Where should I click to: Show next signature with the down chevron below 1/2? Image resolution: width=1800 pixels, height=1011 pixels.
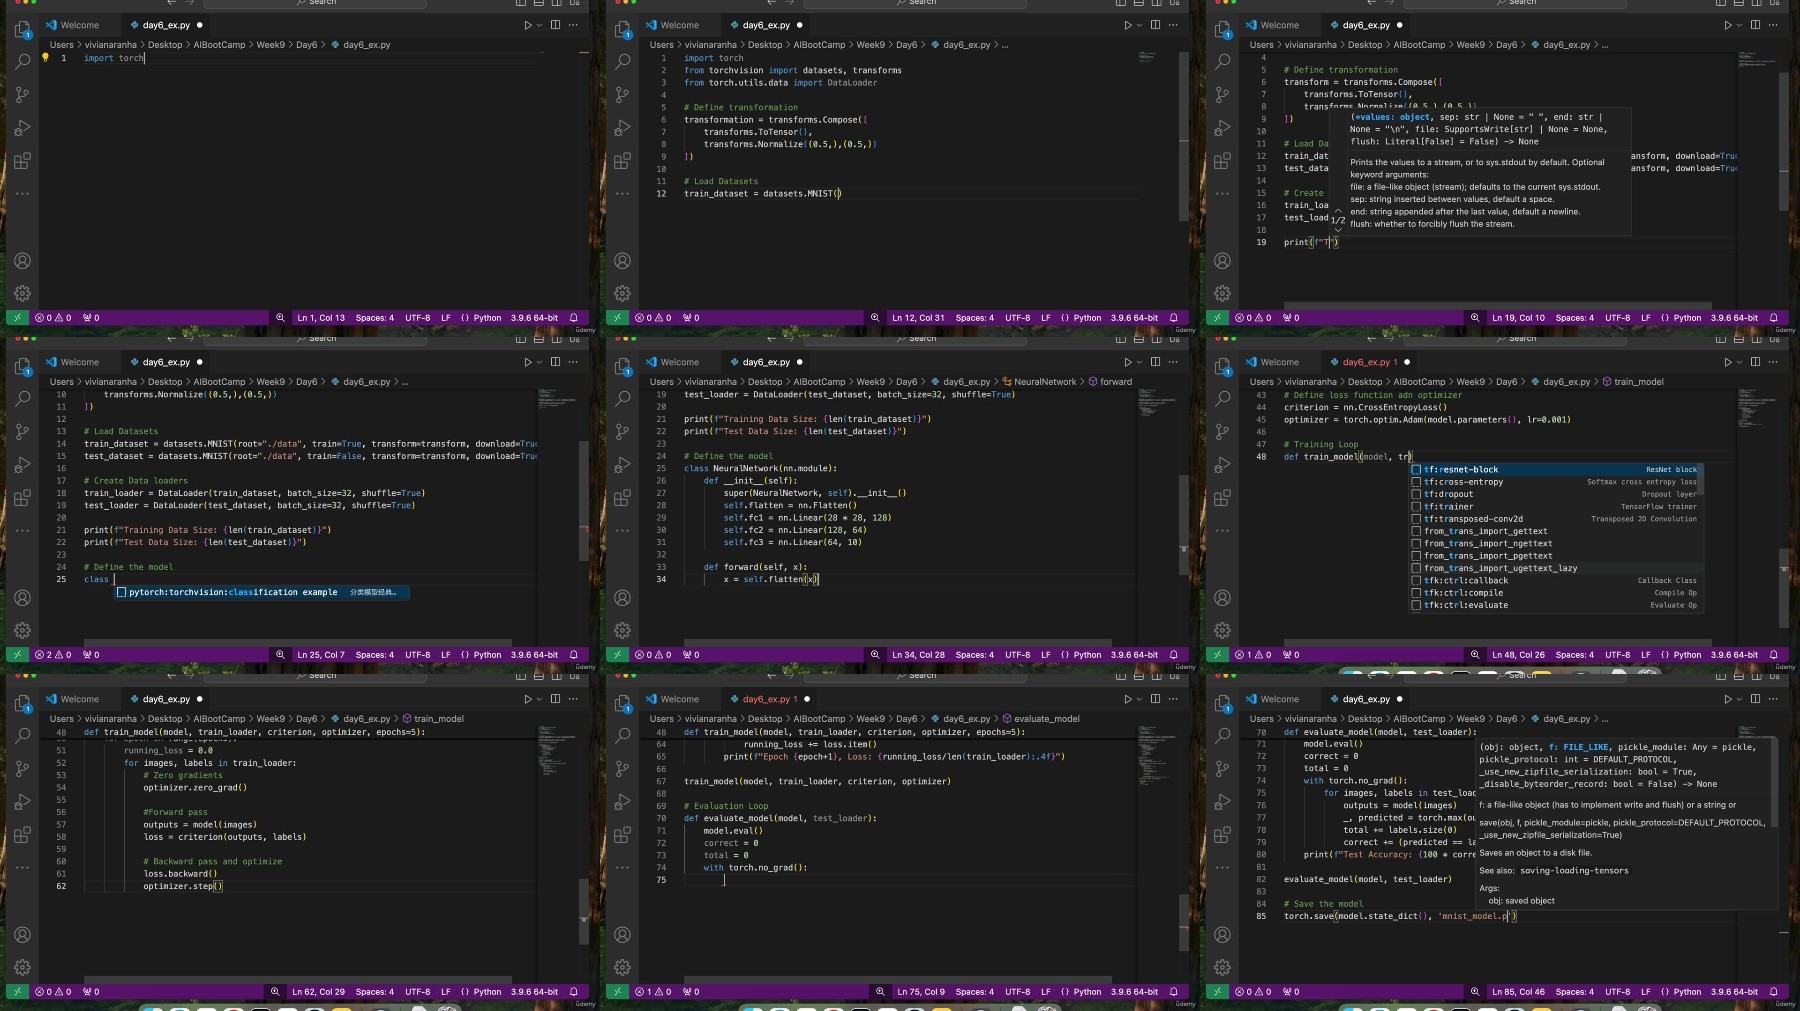(x=1338, y=229)
